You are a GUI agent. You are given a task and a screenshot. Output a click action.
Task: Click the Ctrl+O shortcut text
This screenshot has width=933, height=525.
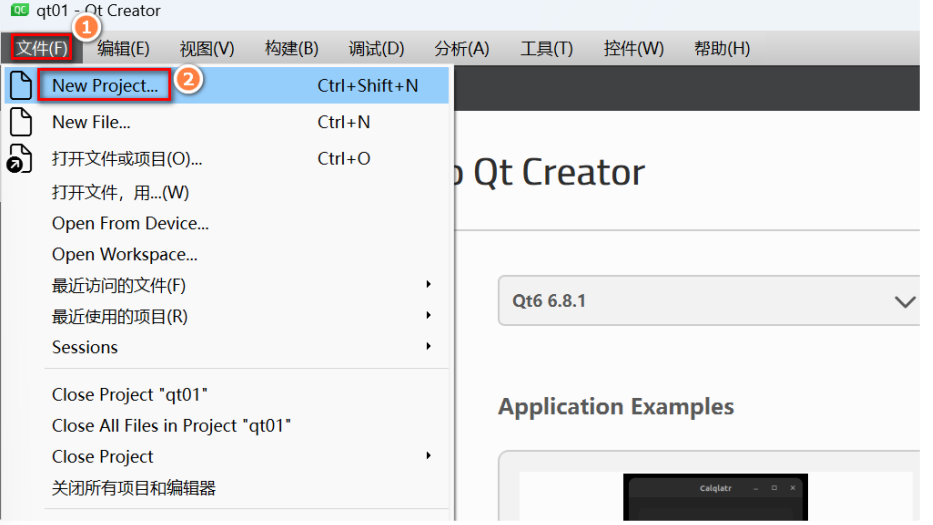click(344, 158)
